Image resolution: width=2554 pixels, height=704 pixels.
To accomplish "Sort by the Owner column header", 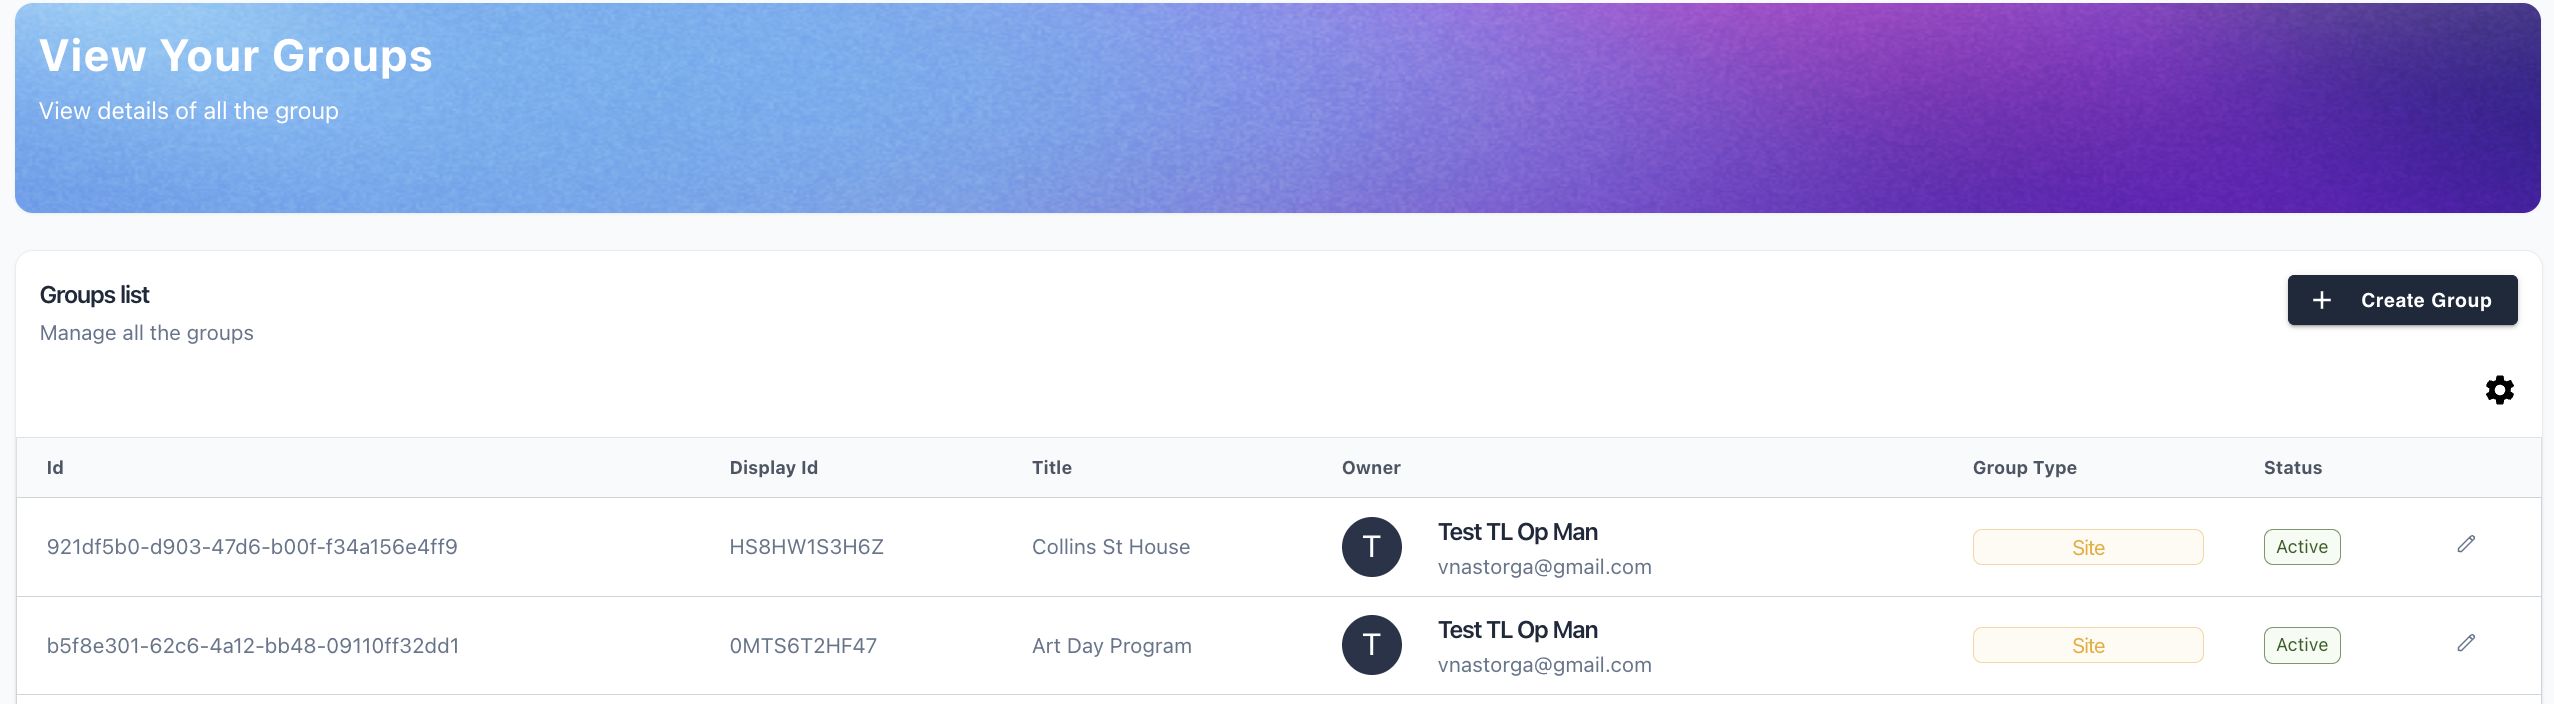I will pos(1371,467).
